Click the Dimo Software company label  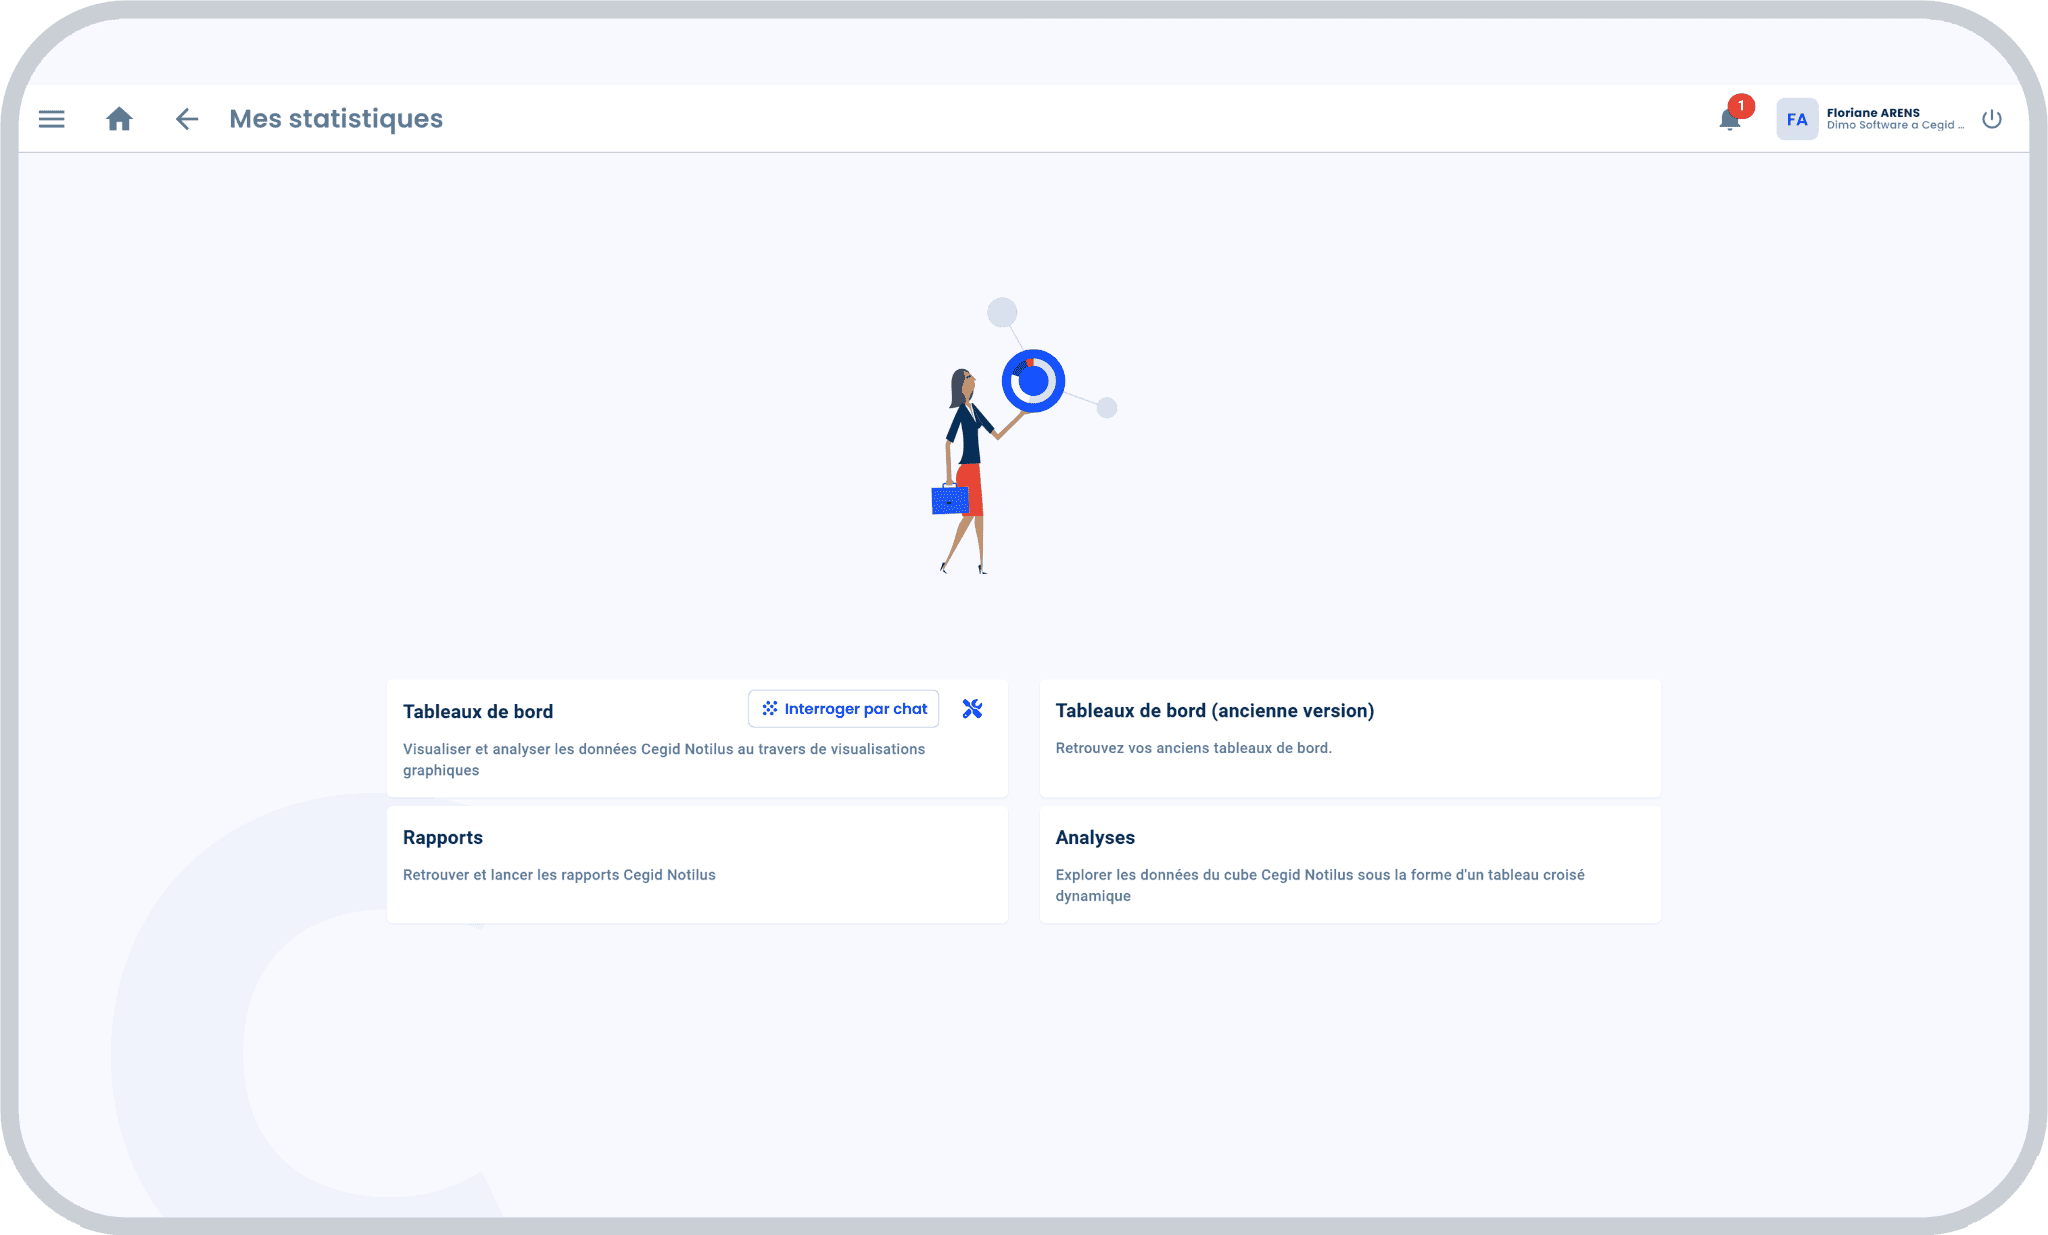[1894, 126]
